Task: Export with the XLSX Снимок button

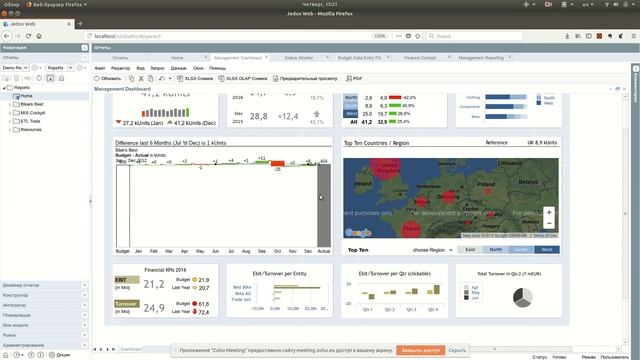Action: tap(195, 78)
